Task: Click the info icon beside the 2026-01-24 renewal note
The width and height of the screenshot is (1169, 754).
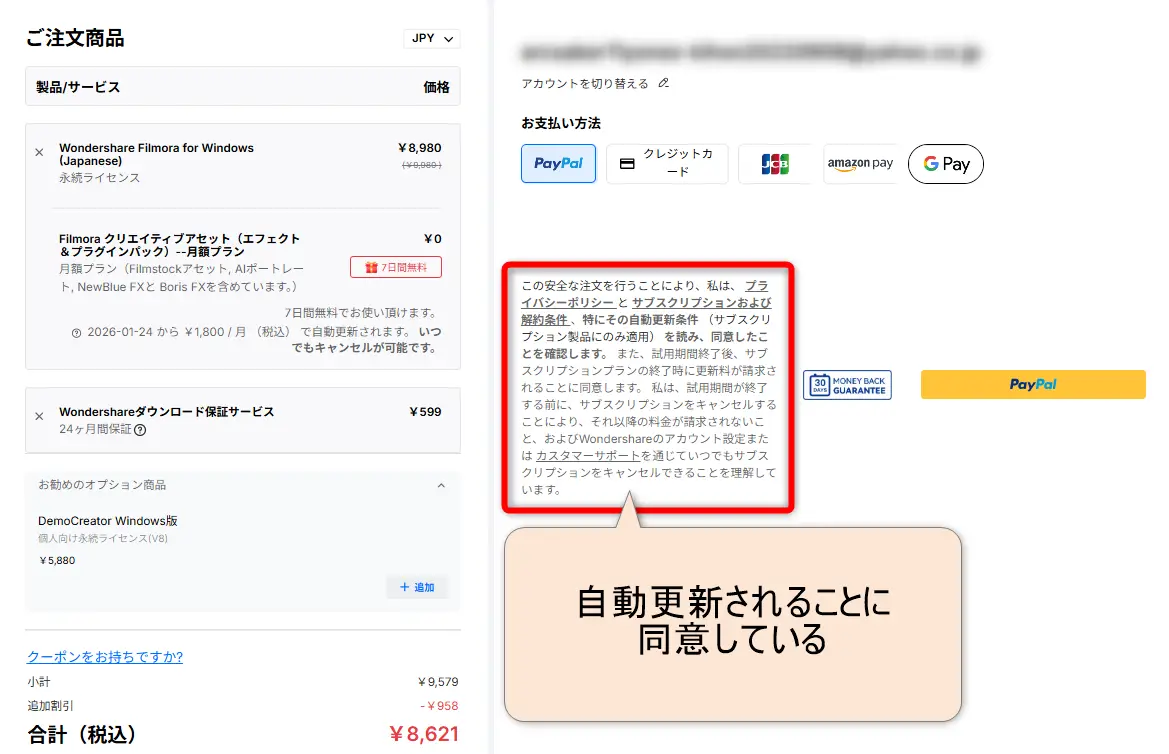Action: (77, 333)
